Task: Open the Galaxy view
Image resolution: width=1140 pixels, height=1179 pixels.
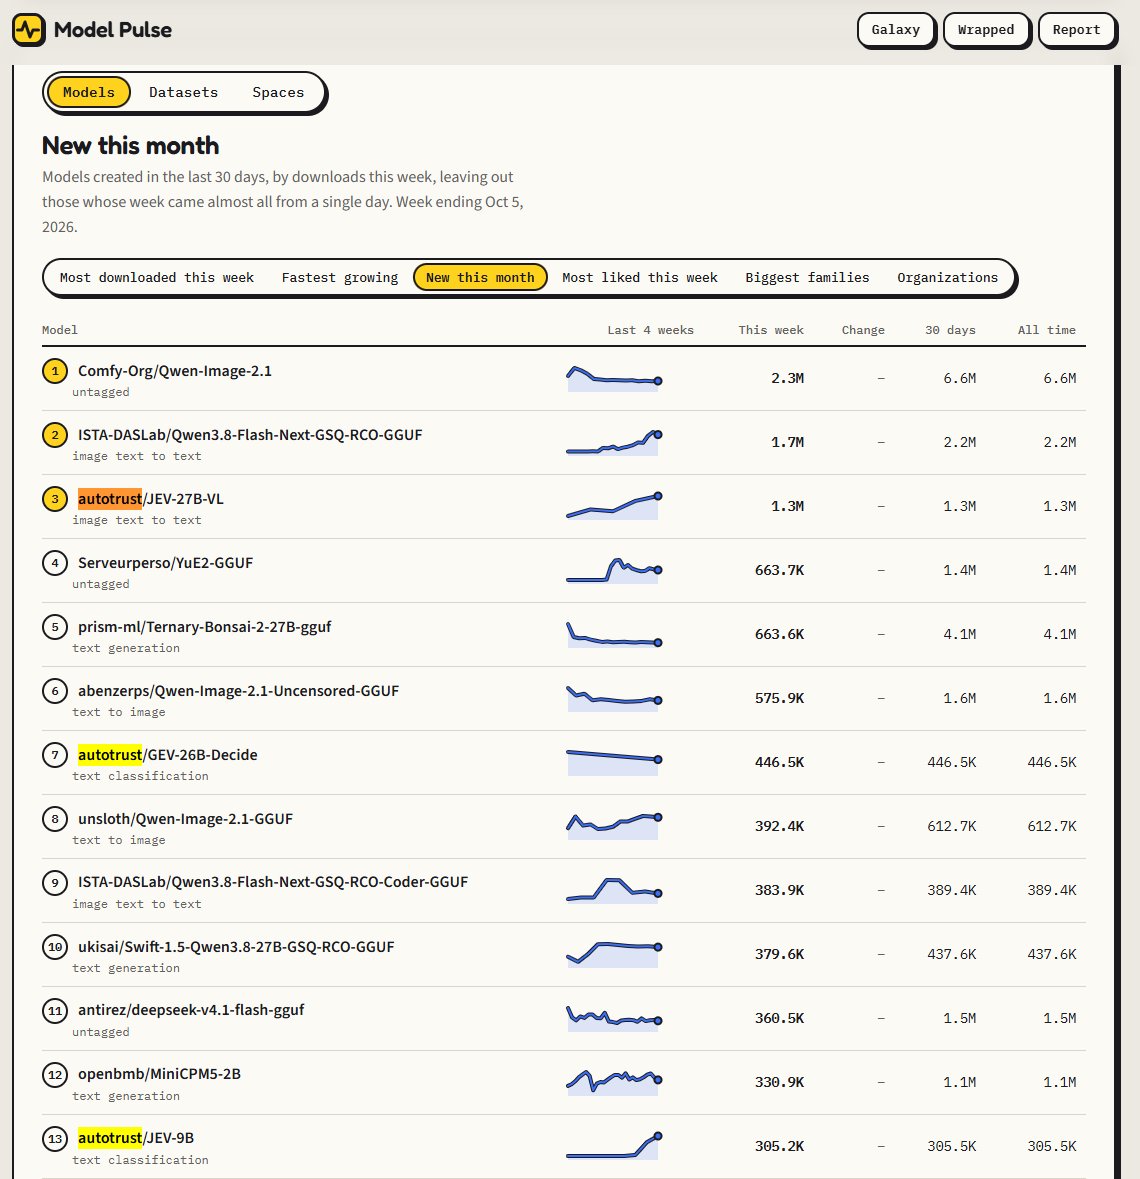Action: click(896, 30)
